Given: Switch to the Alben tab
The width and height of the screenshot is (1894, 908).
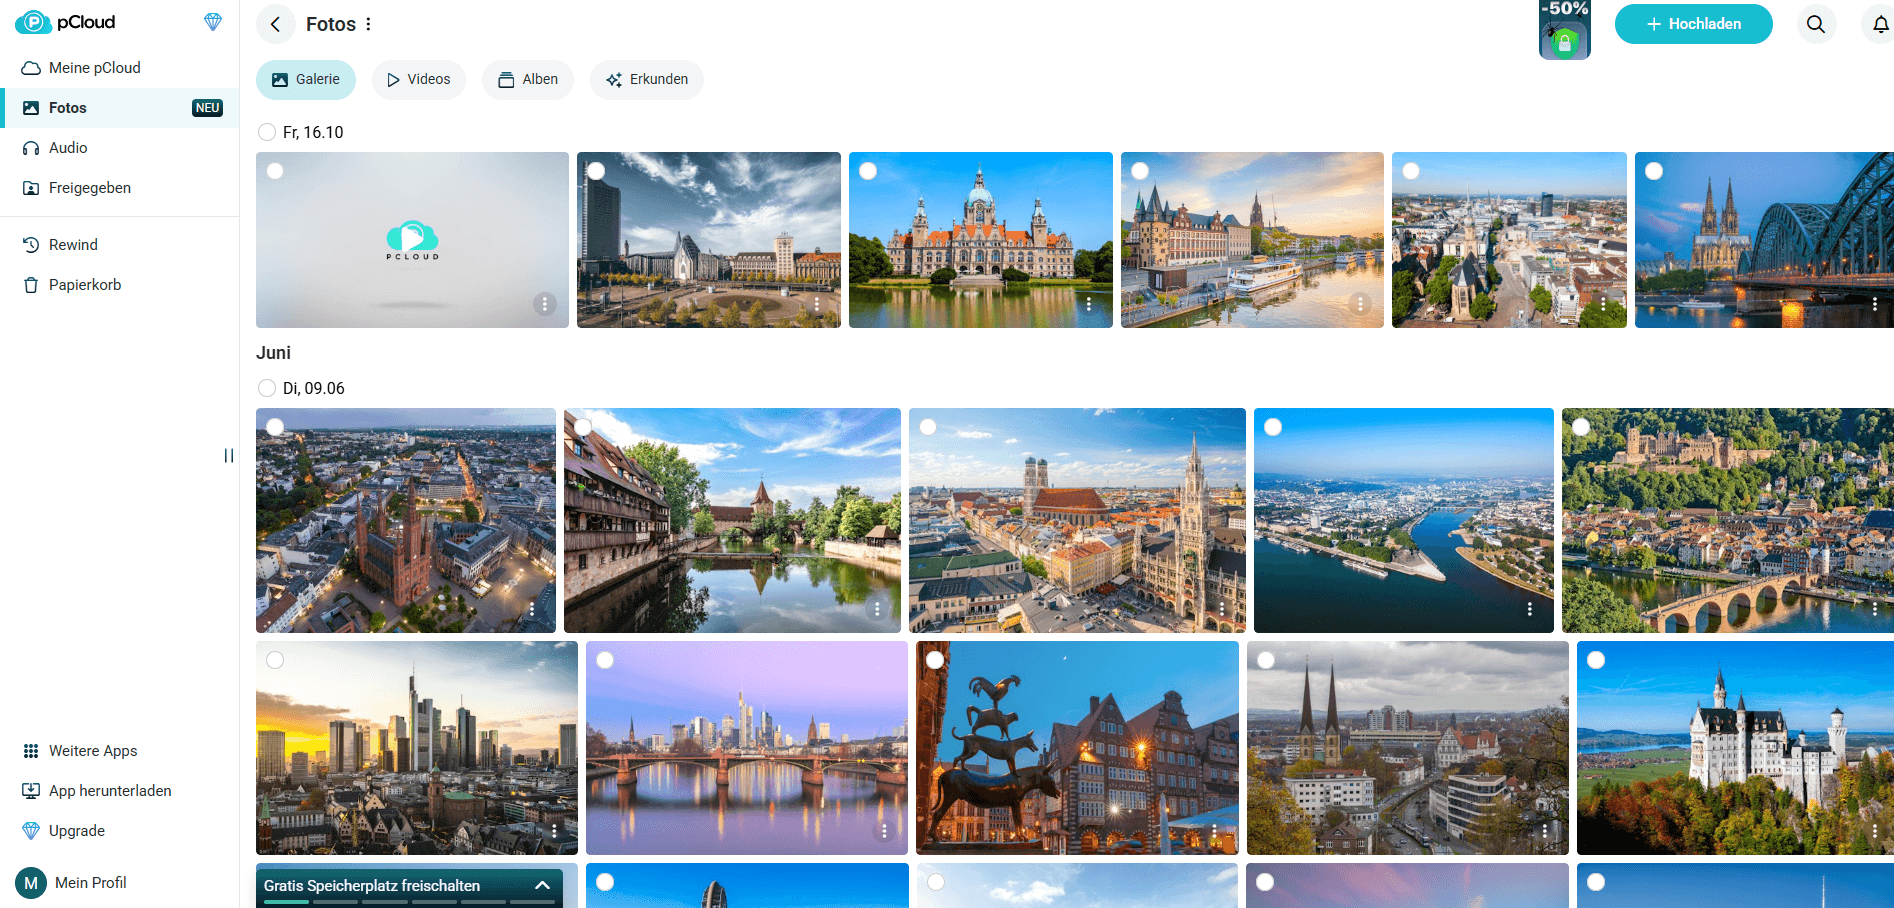Looking at the screenshot, I should (528, 80).
